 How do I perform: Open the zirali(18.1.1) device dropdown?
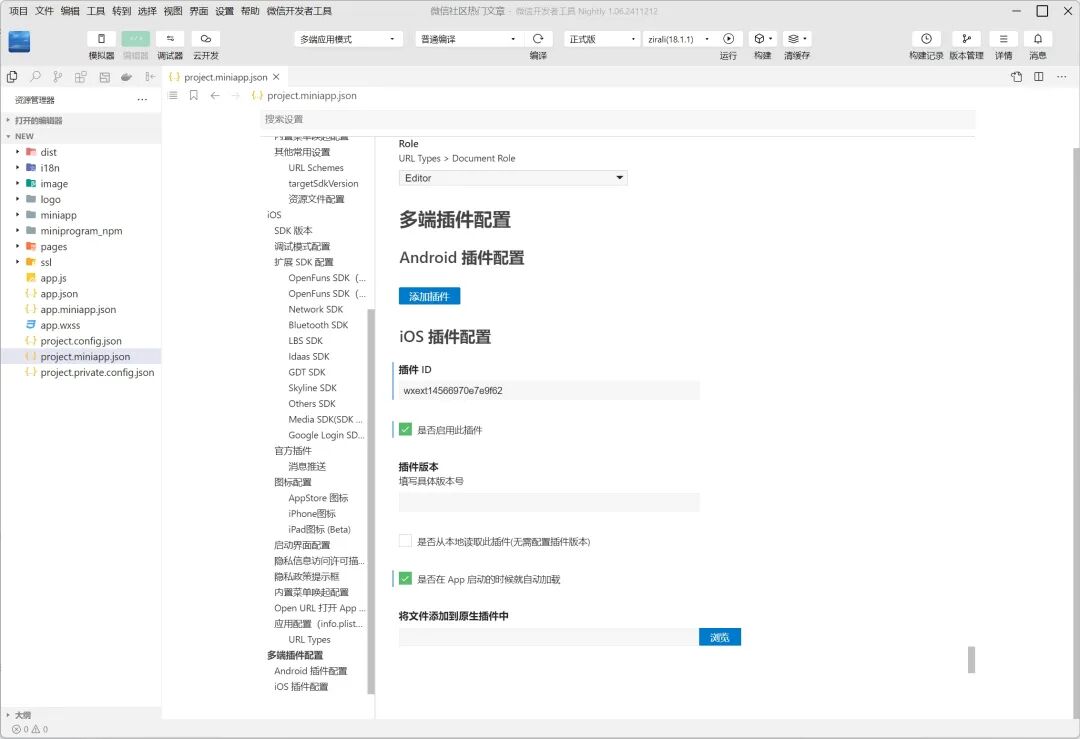[678, 39]
